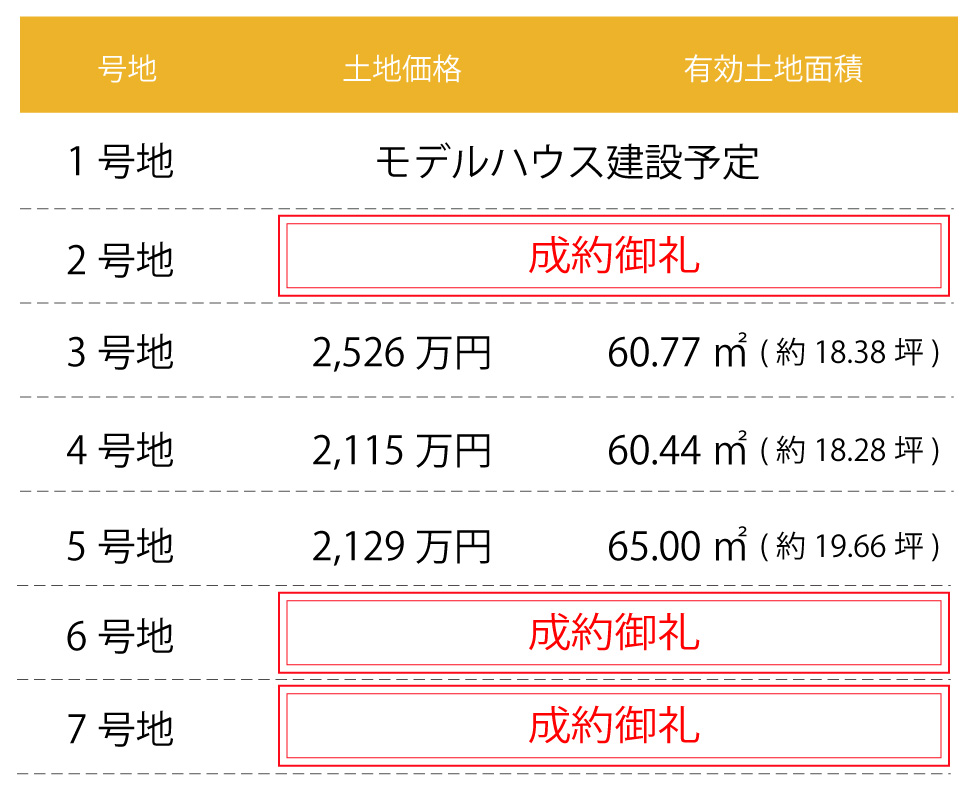The image size is (974, 786).
Task: Select the 2号地 row label
Action: click(x=120, y=259)
